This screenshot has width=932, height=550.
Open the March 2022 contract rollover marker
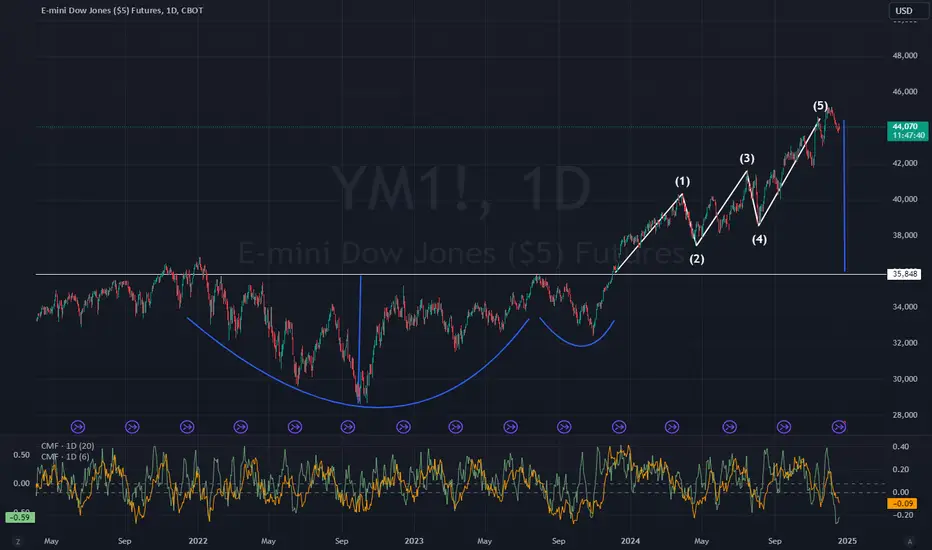coord(241,426)
